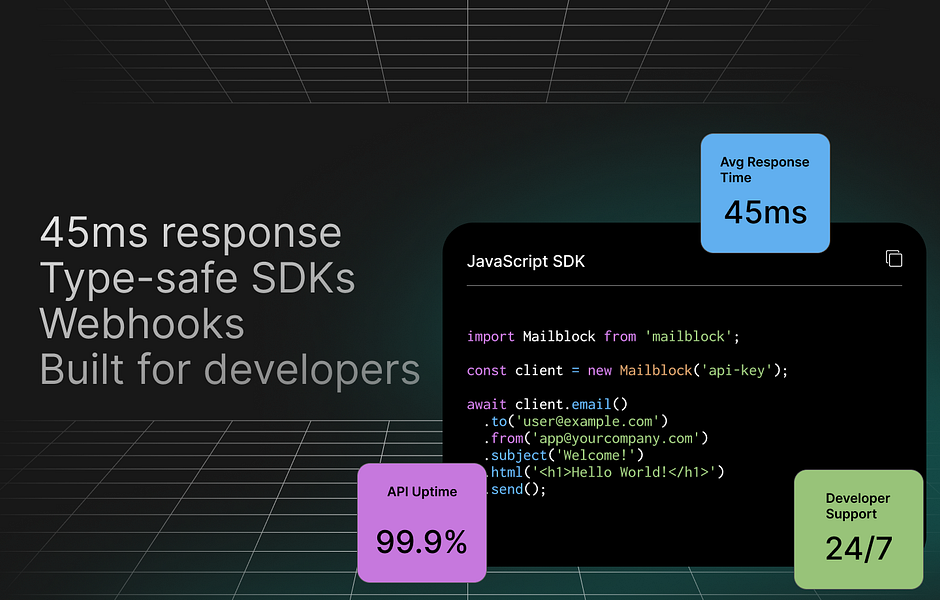
Task: Click the '24/7' value in green card
Action: pos(858,548)
